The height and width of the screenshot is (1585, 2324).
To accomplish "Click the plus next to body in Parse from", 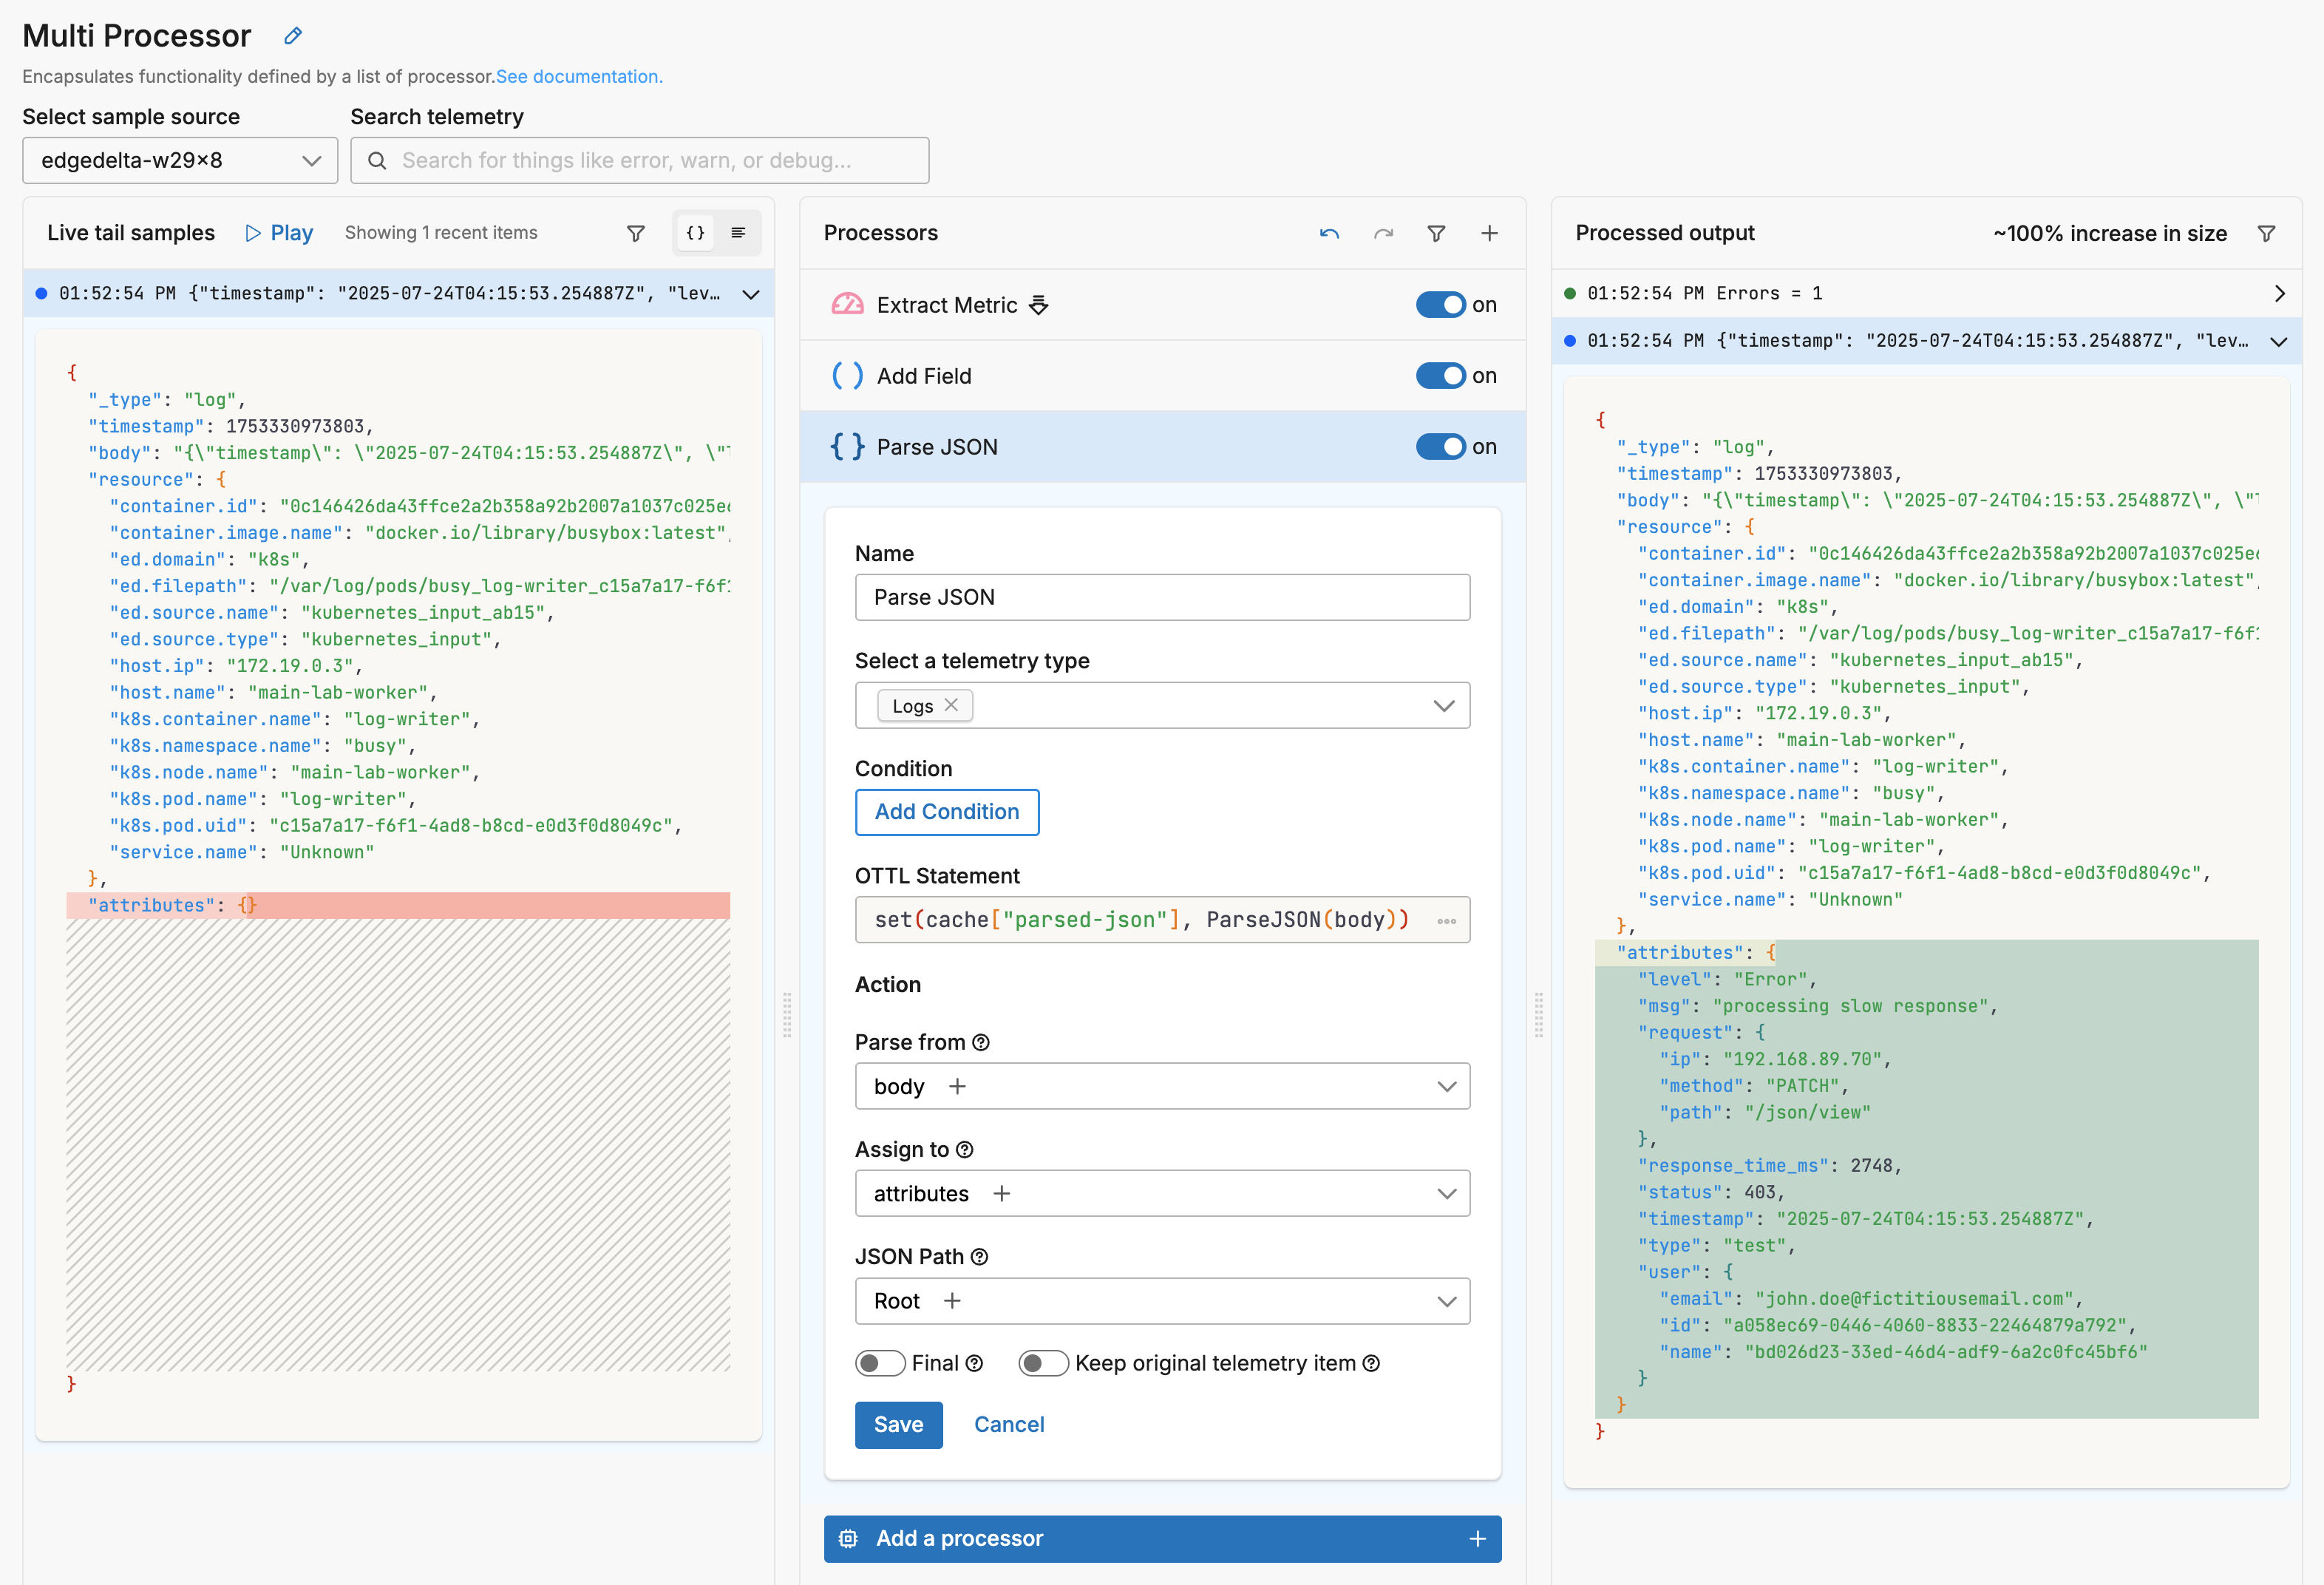I will click(957, 1086).
